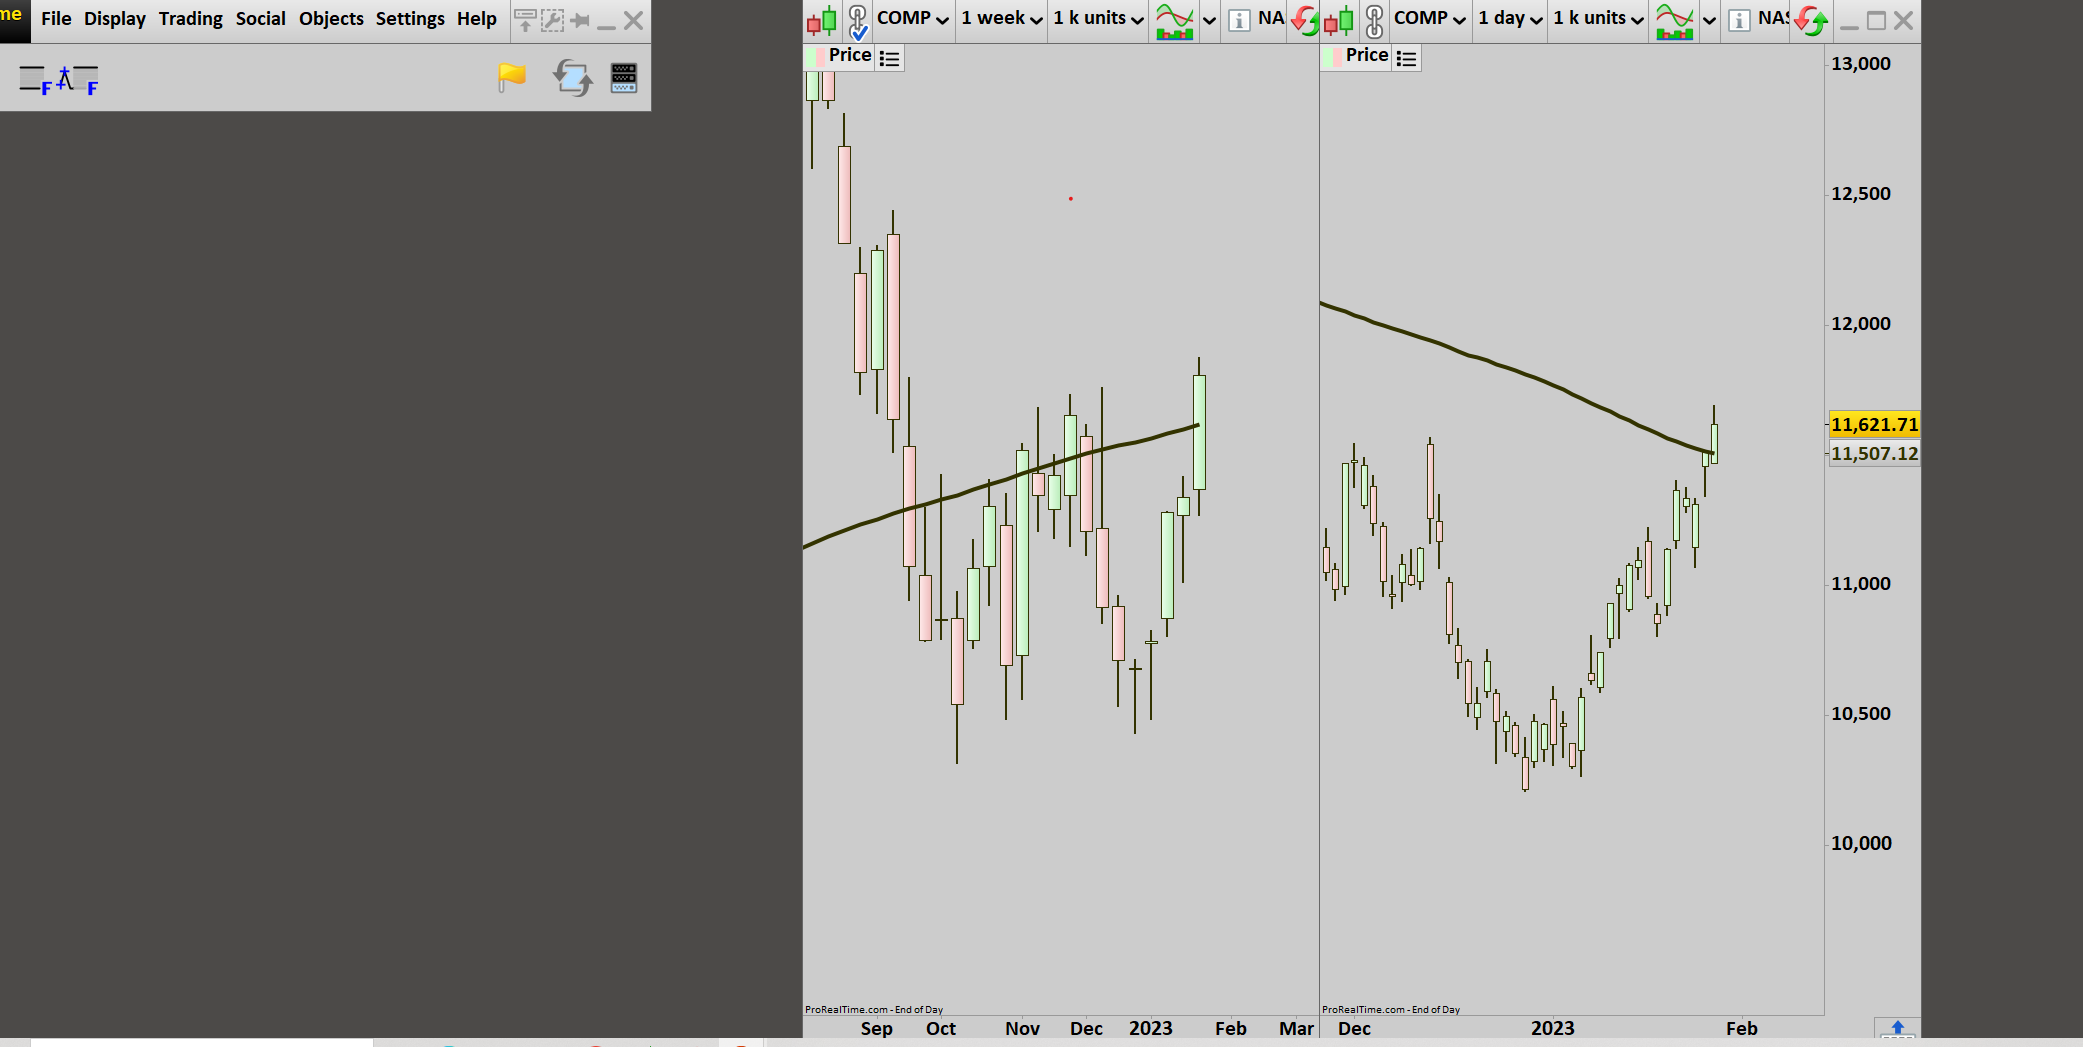Open the 1 k units dropdown on daily chart
Image resolution: width=2083 pixels, height=1047 pixels.
point(1598,19)
